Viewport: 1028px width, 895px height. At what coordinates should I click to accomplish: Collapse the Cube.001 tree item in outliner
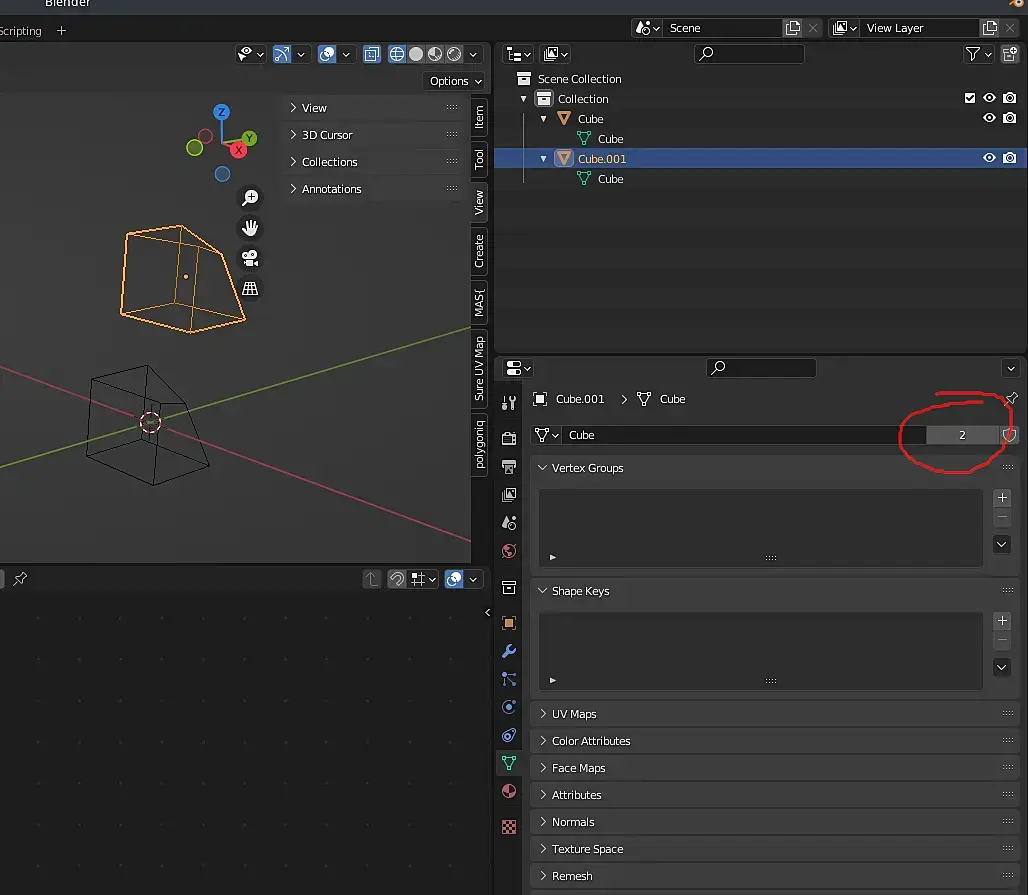tap(544, 158)
